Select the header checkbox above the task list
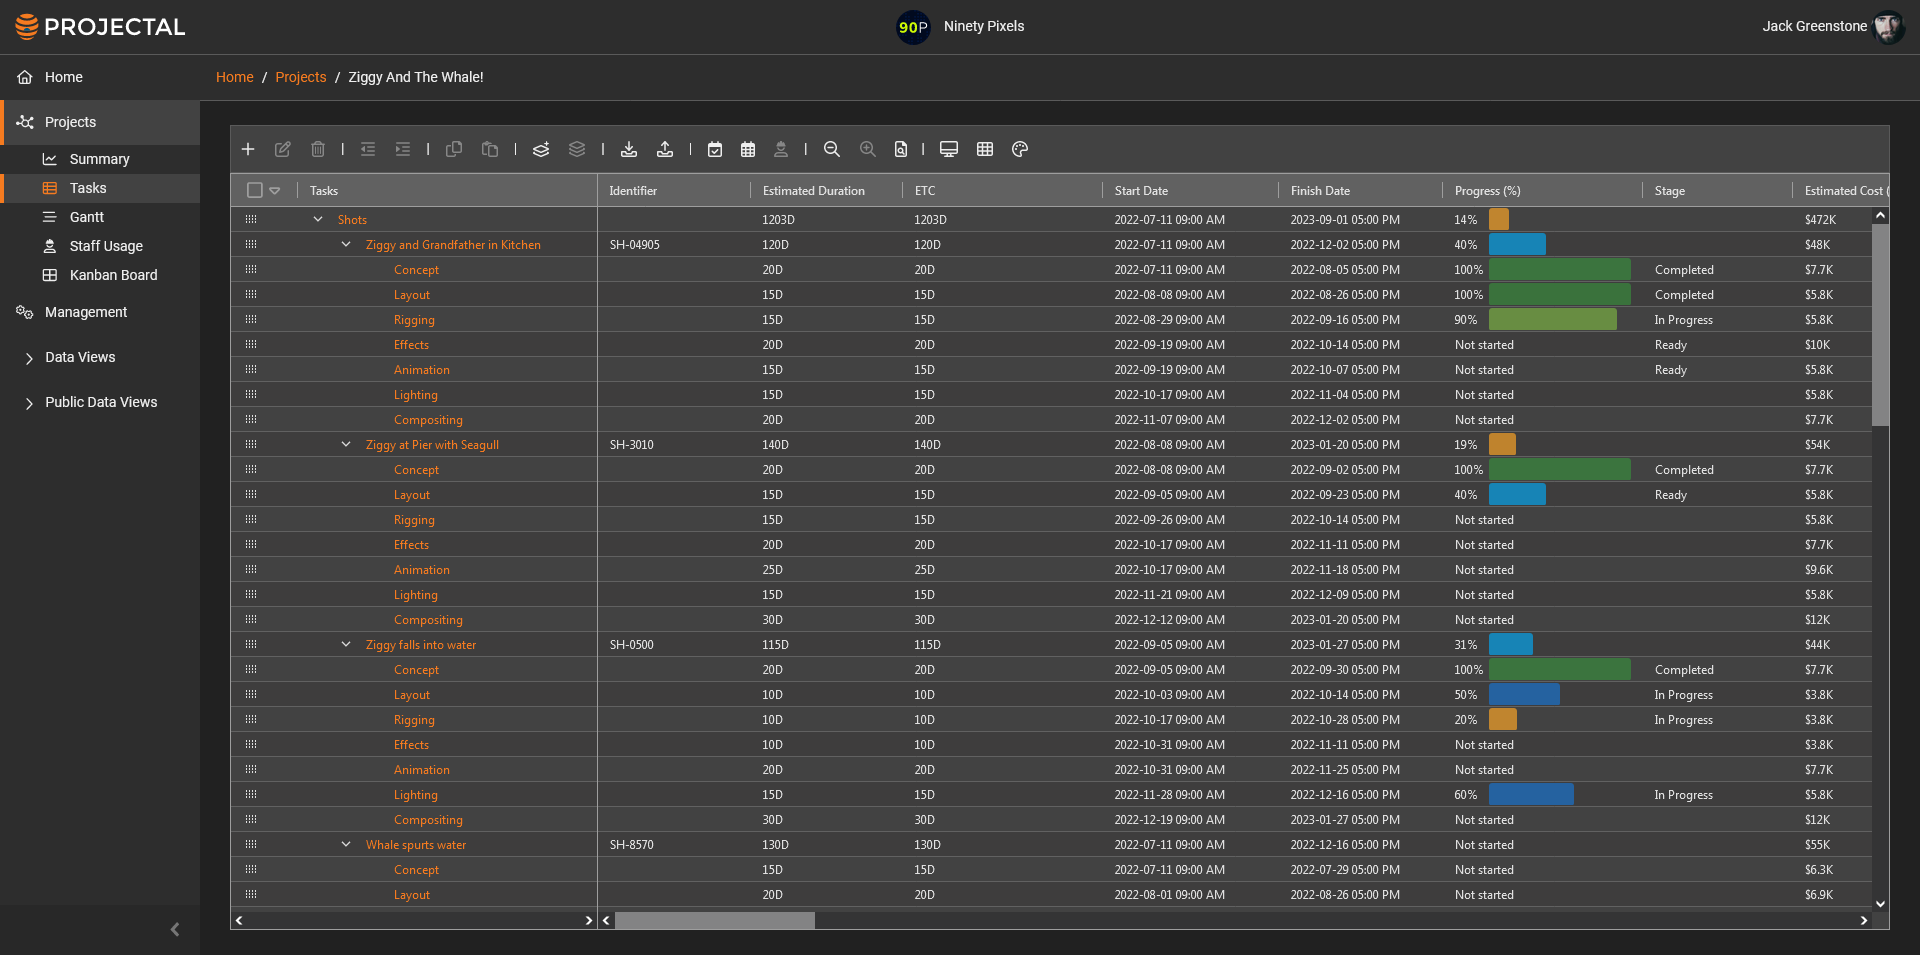This screenshot has width=1920, height=955. pyautogui.click(x=254, y=190)
